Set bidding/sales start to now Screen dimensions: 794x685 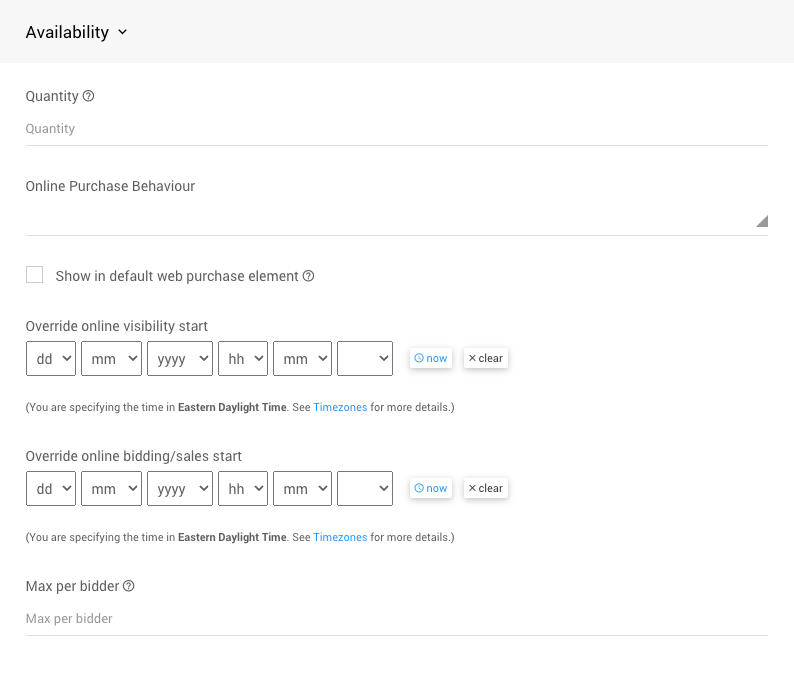point(431,488)
